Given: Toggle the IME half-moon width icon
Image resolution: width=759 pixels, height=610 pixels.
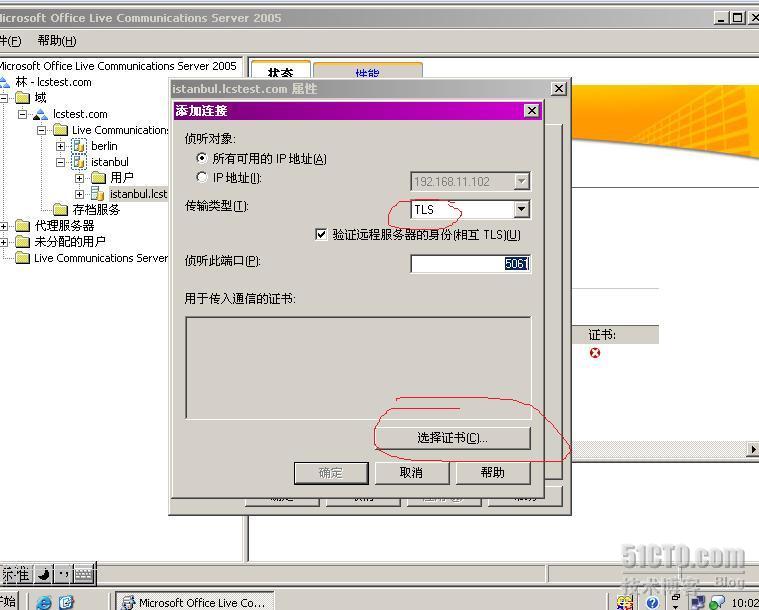Looking at the screenshot, I should (x=44, y=575).
